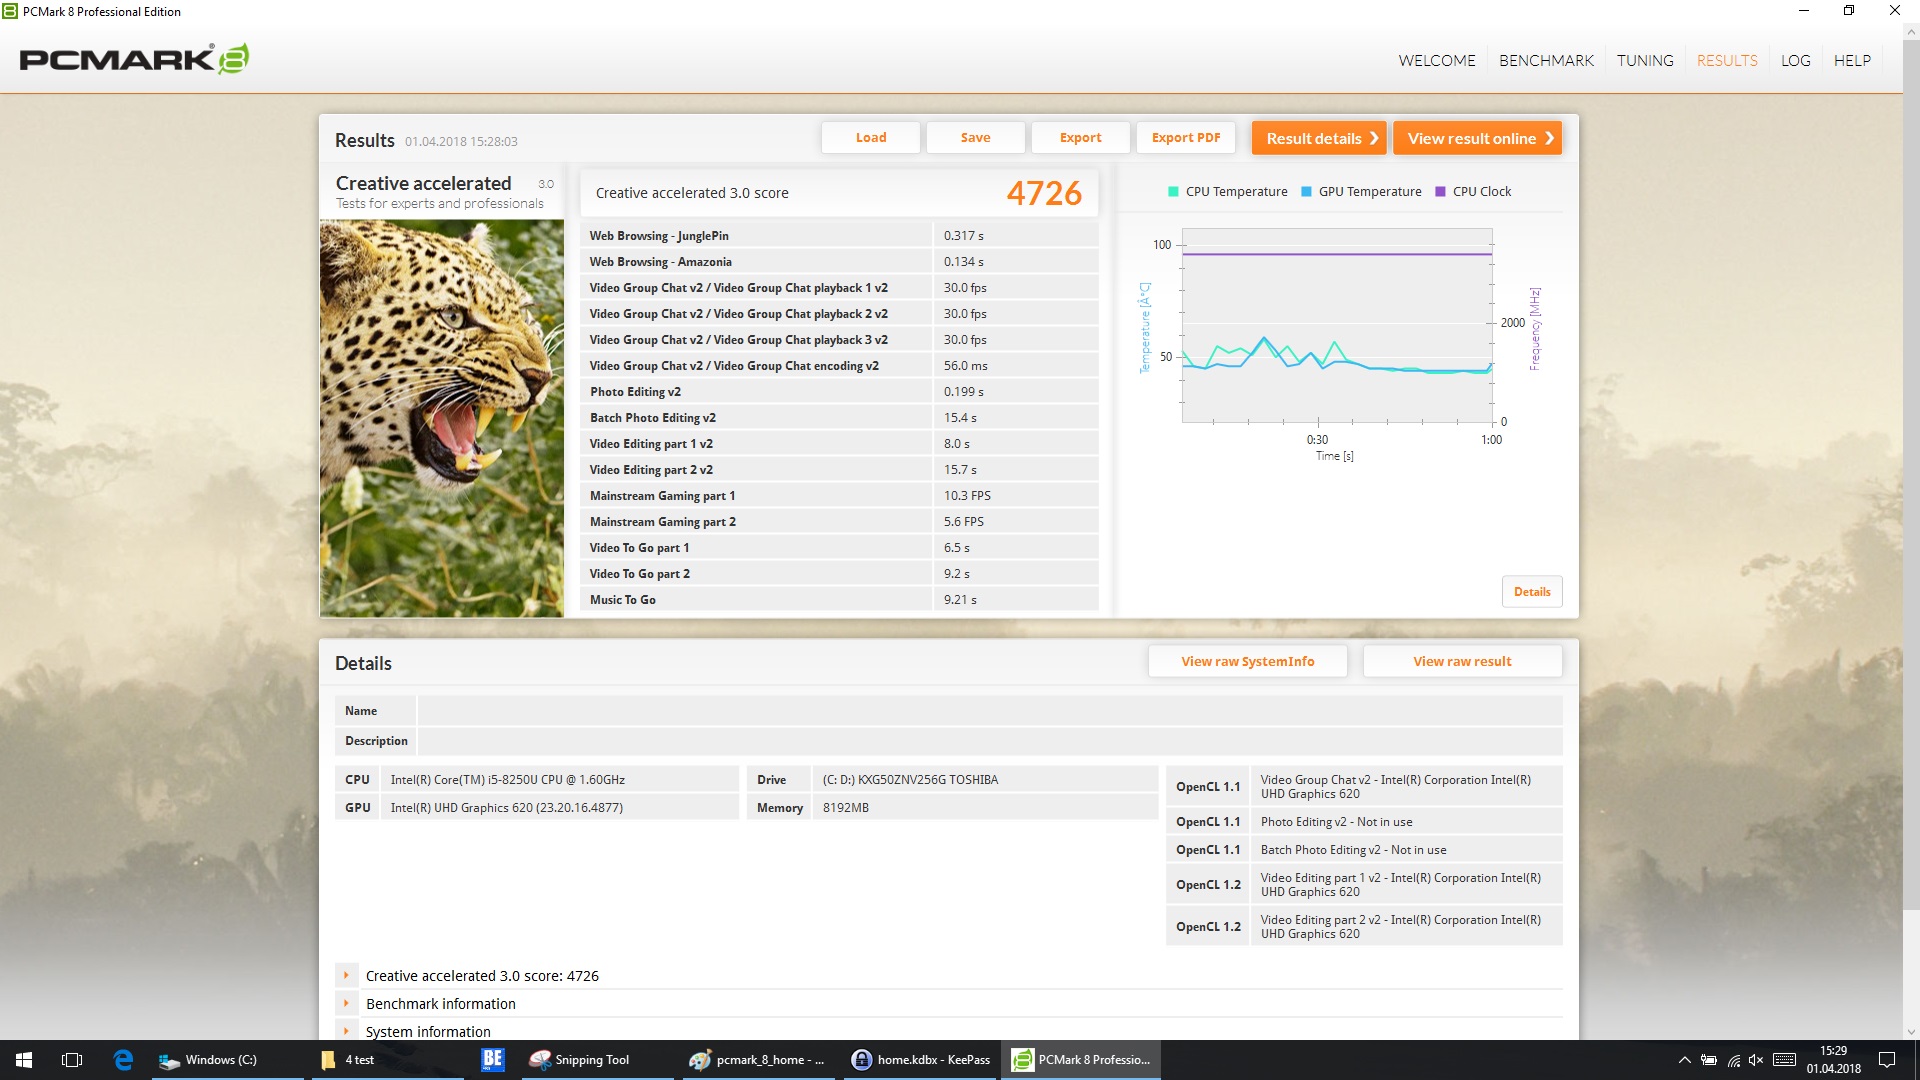The image size is (1920, 1080).
Task: Open Microsoft Edge from the taskbar
Action: tap(123, 1060)
